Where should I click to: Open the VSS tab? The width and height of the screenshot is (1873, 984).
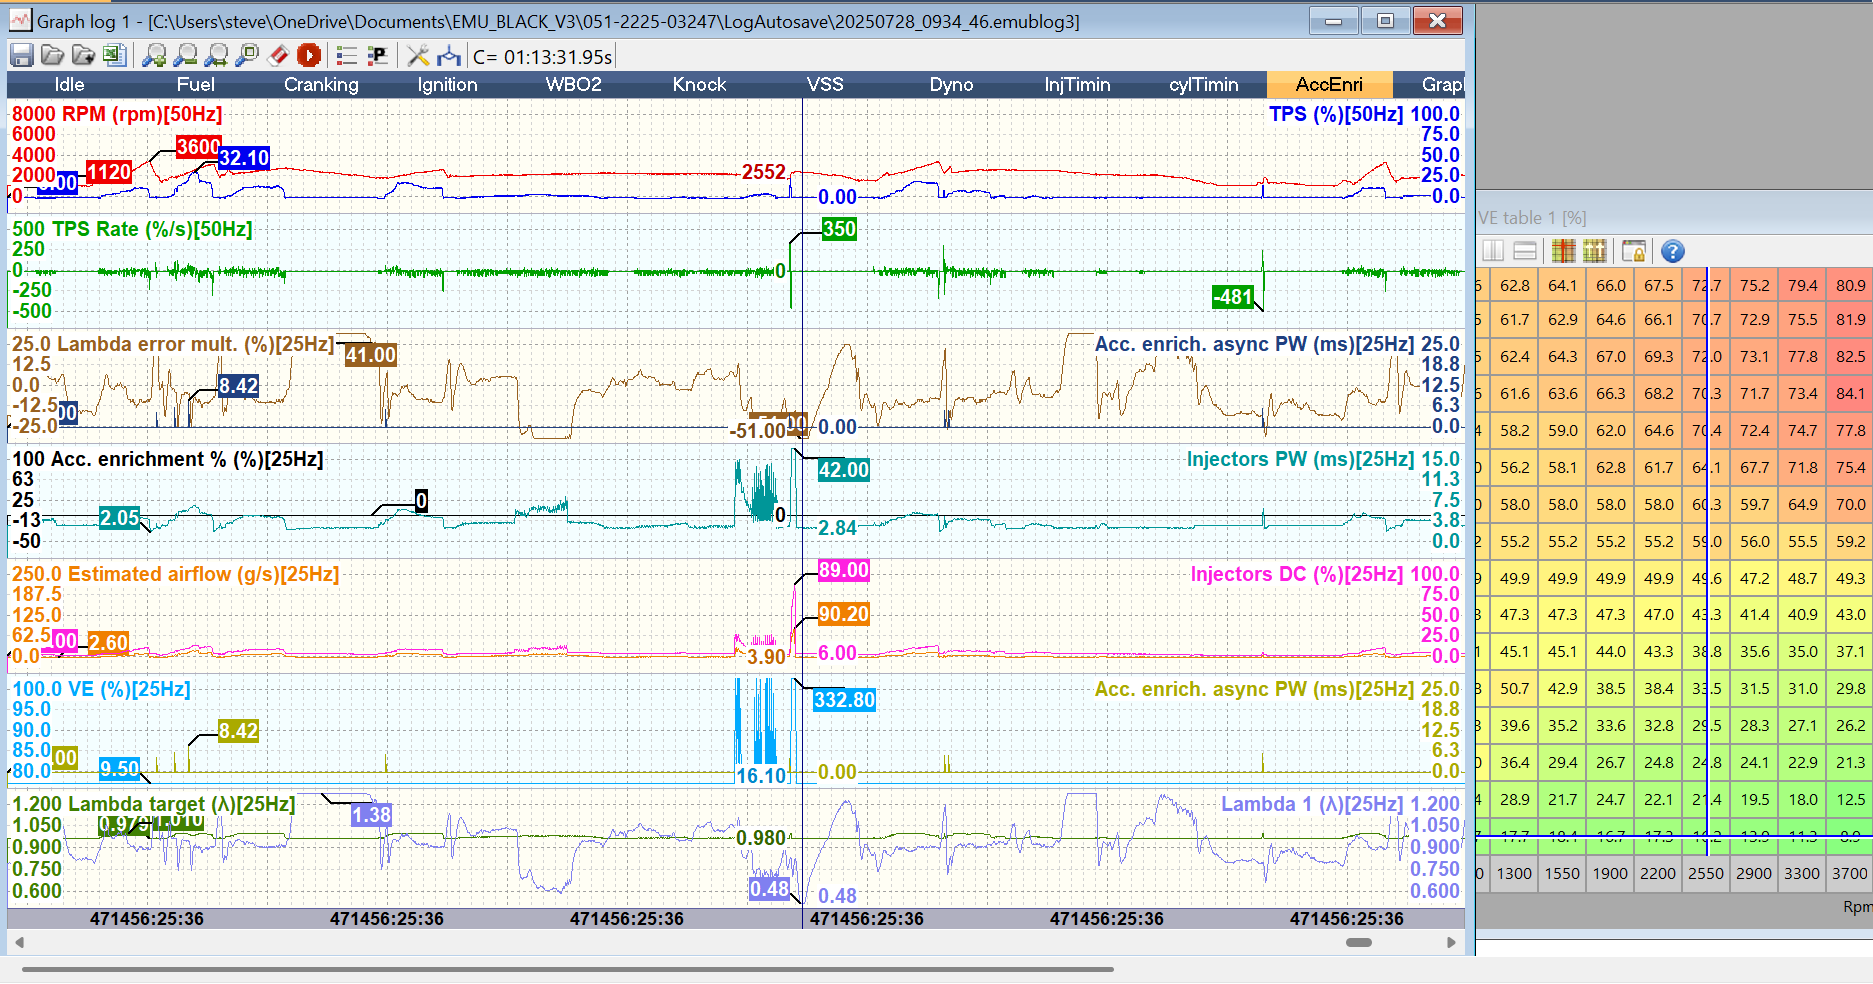[x=825, y=84]
